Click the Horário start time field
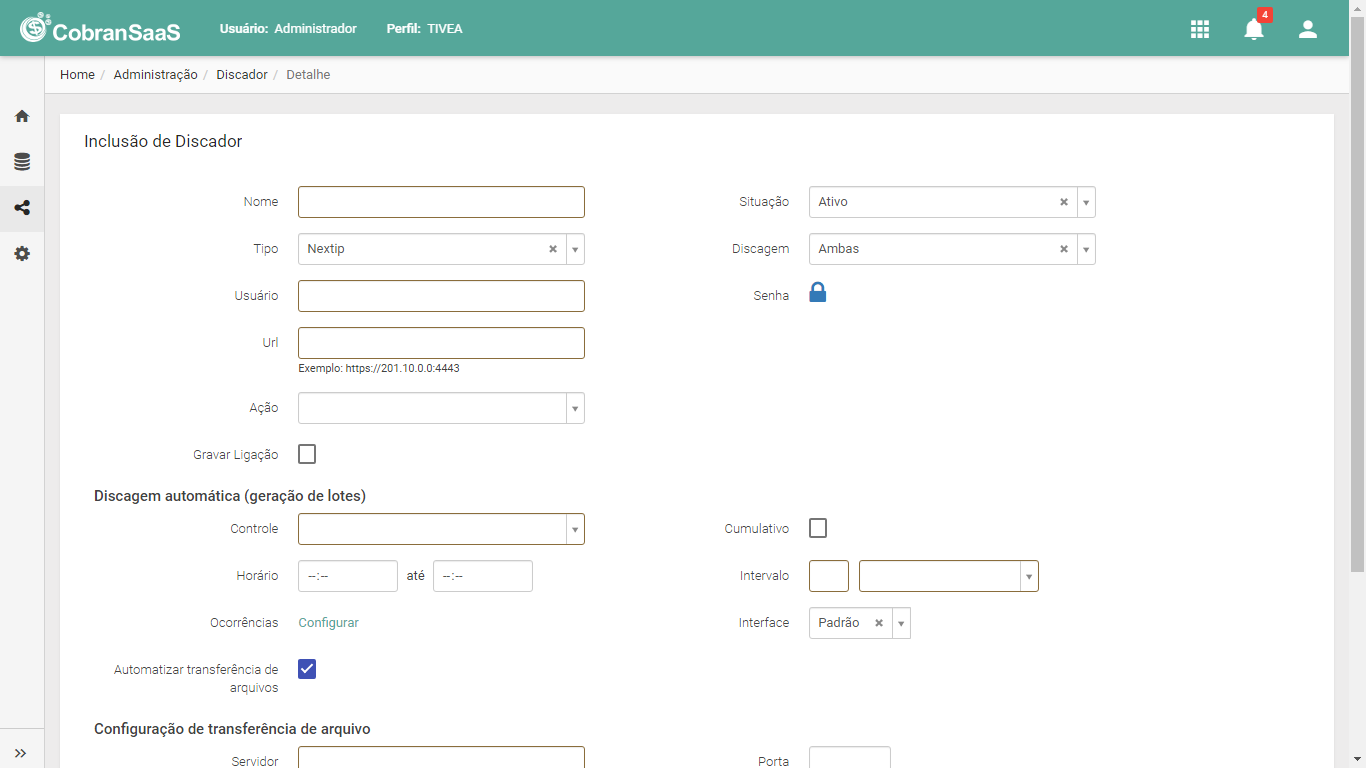The height and width of the screenshot is (768, 1366). [348, 576]
